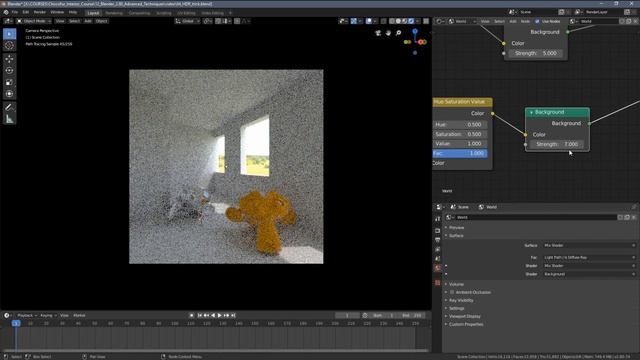Switch to the Layout workspace tab
The width and height of the screenshot is (640, 360).
(93, 13)
